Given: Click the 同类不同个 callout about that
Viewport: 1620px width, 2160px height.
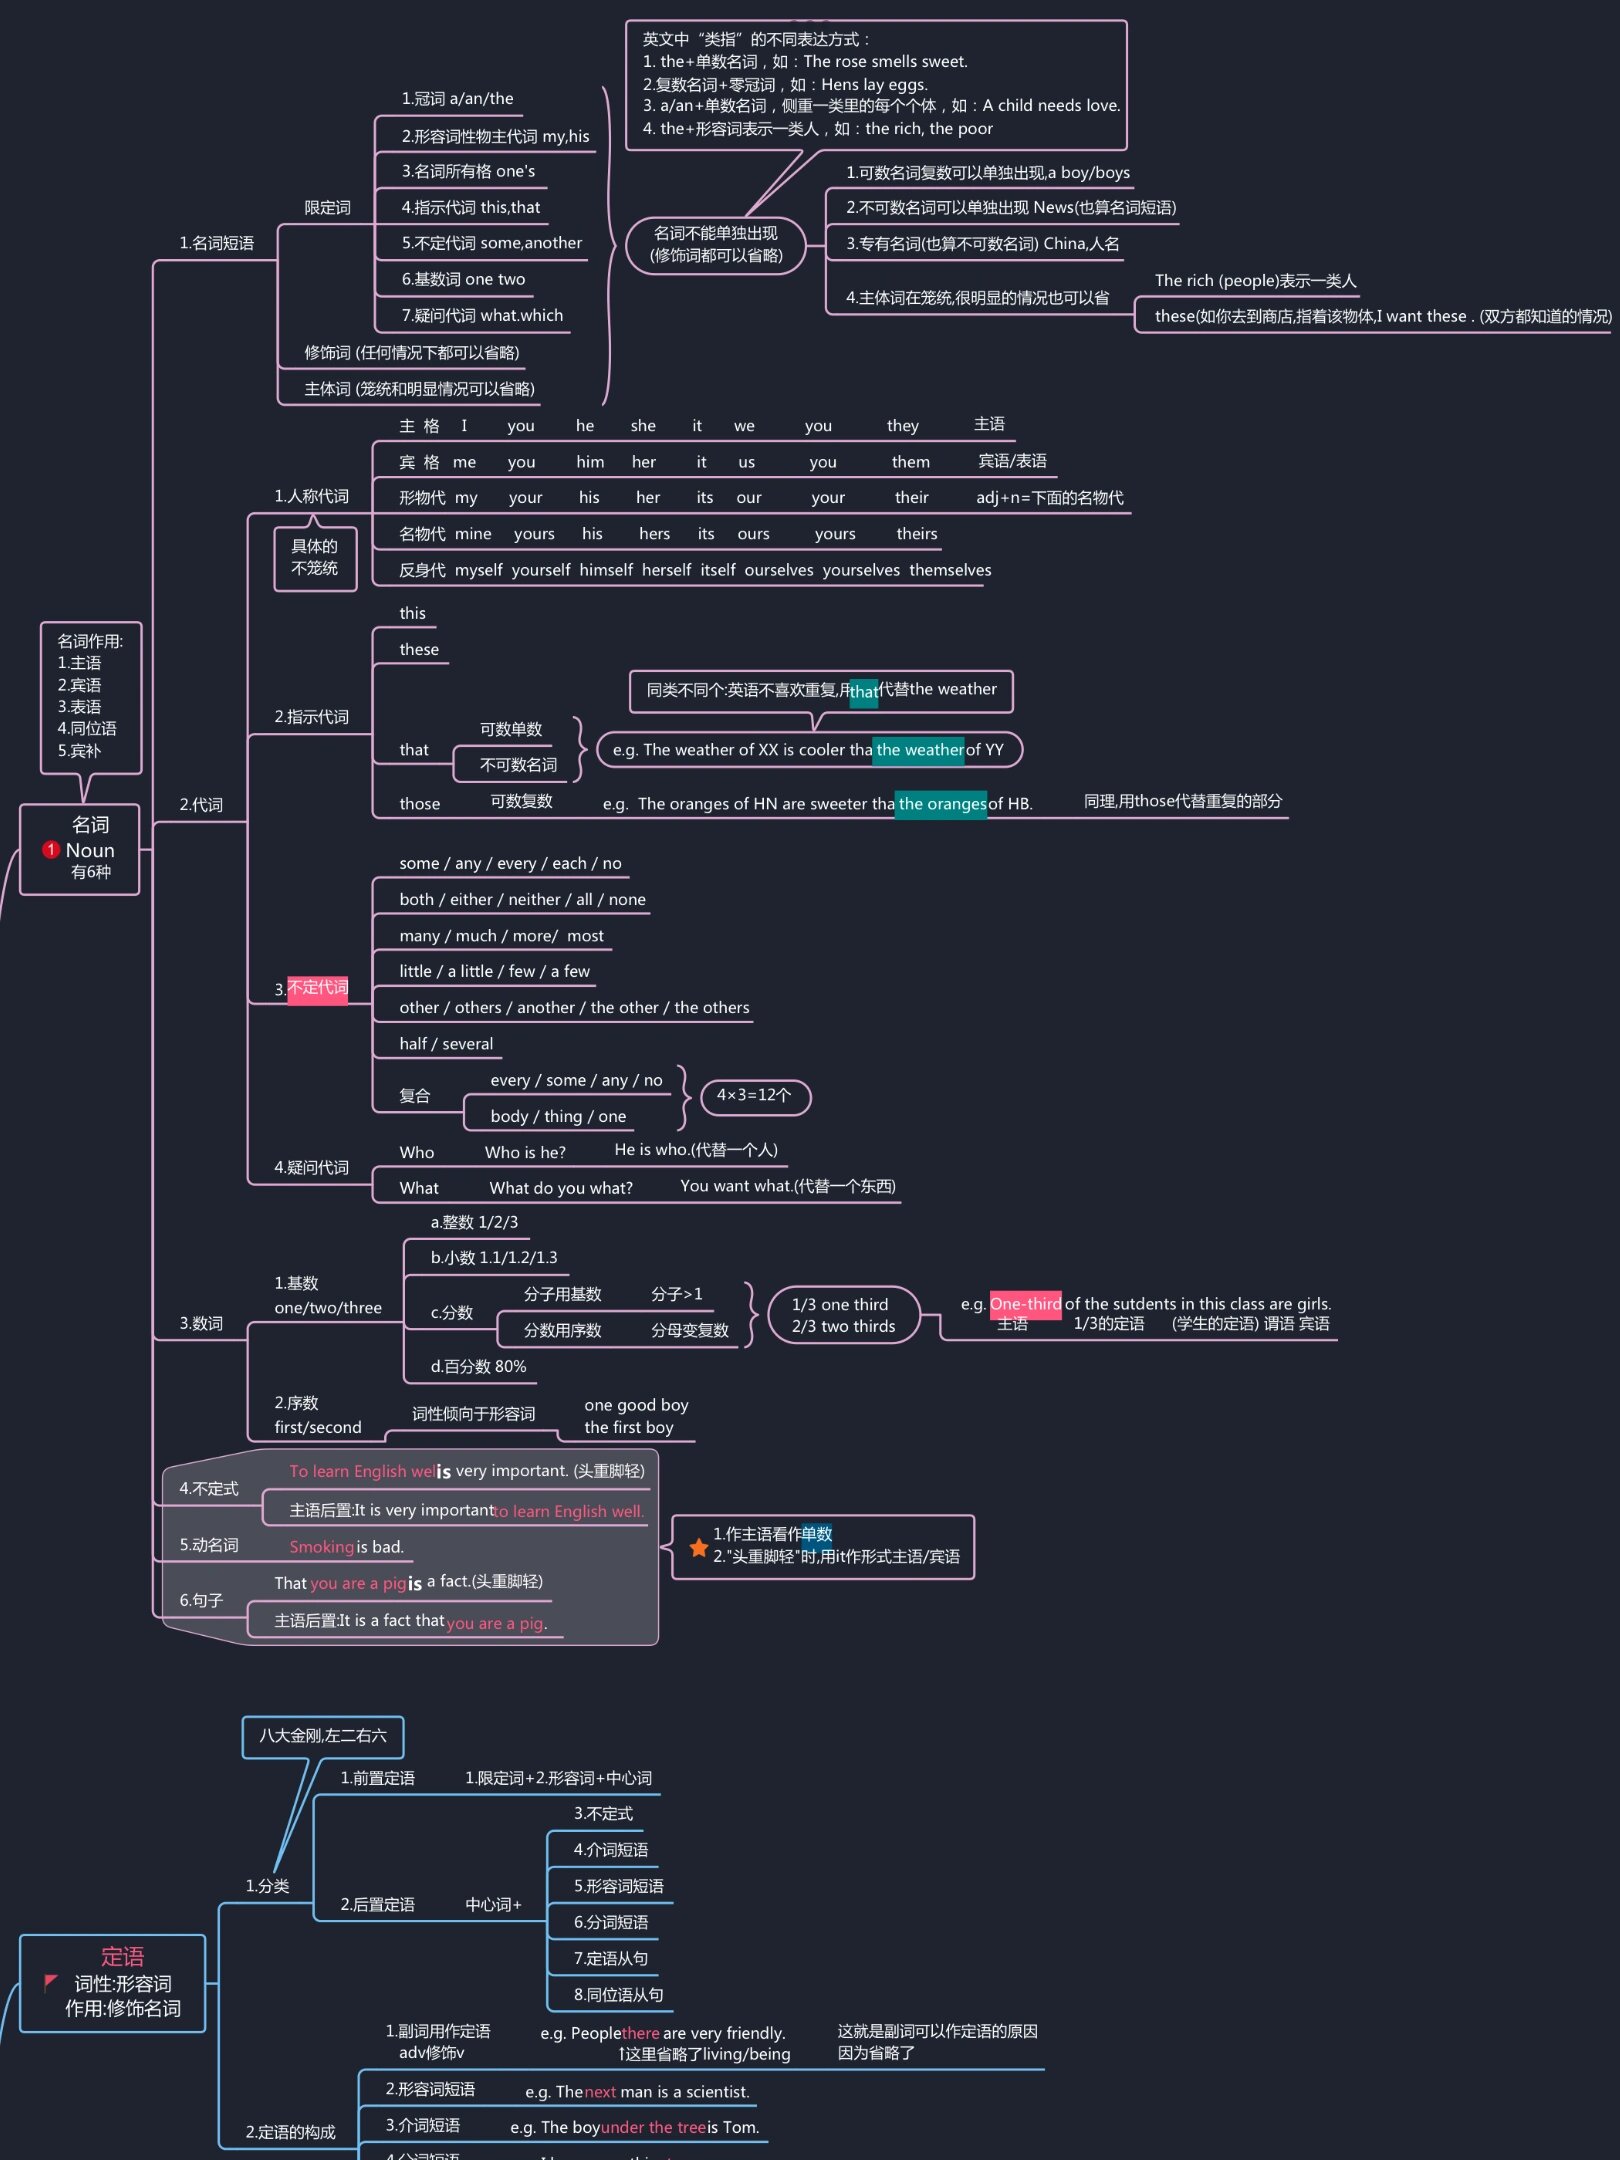Looking at the screenshot, I should [821, 690].
